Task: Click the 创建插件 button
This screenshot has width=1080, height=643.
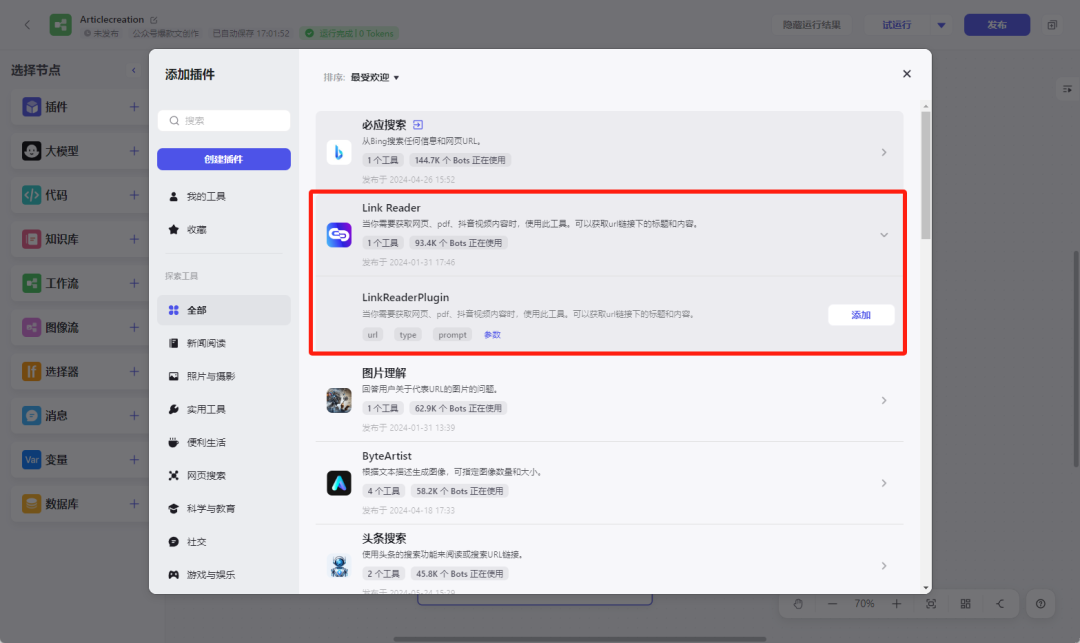Action: pos(223,159)
